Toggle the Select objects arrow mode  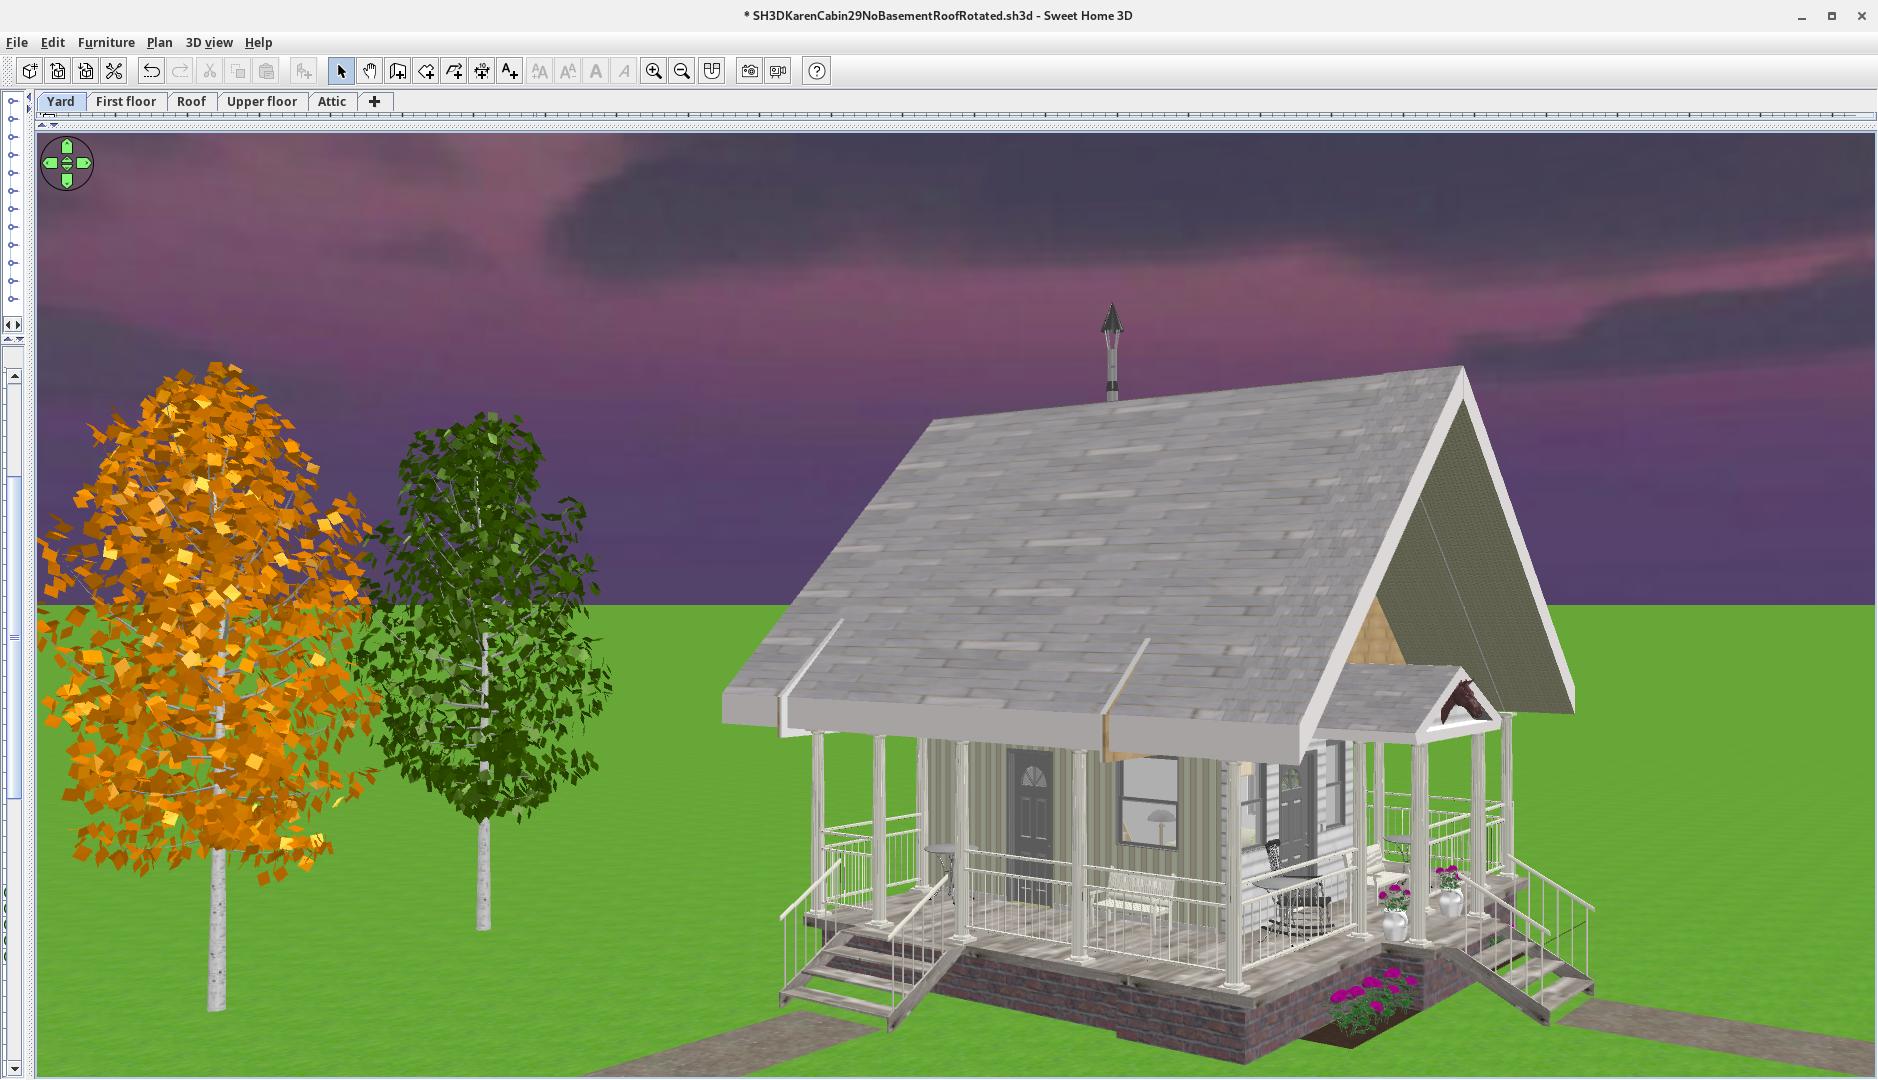click(x=341, y=71)
